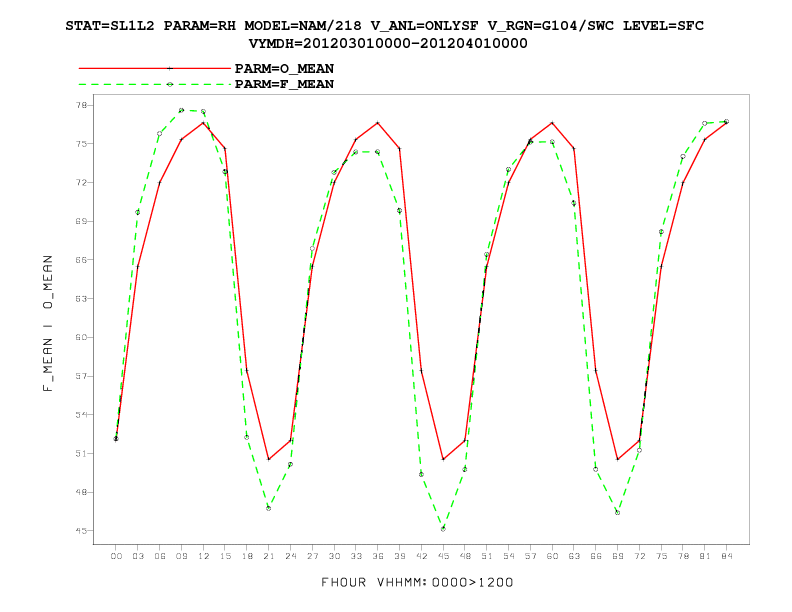Click x-axis tick label 00

116,556
